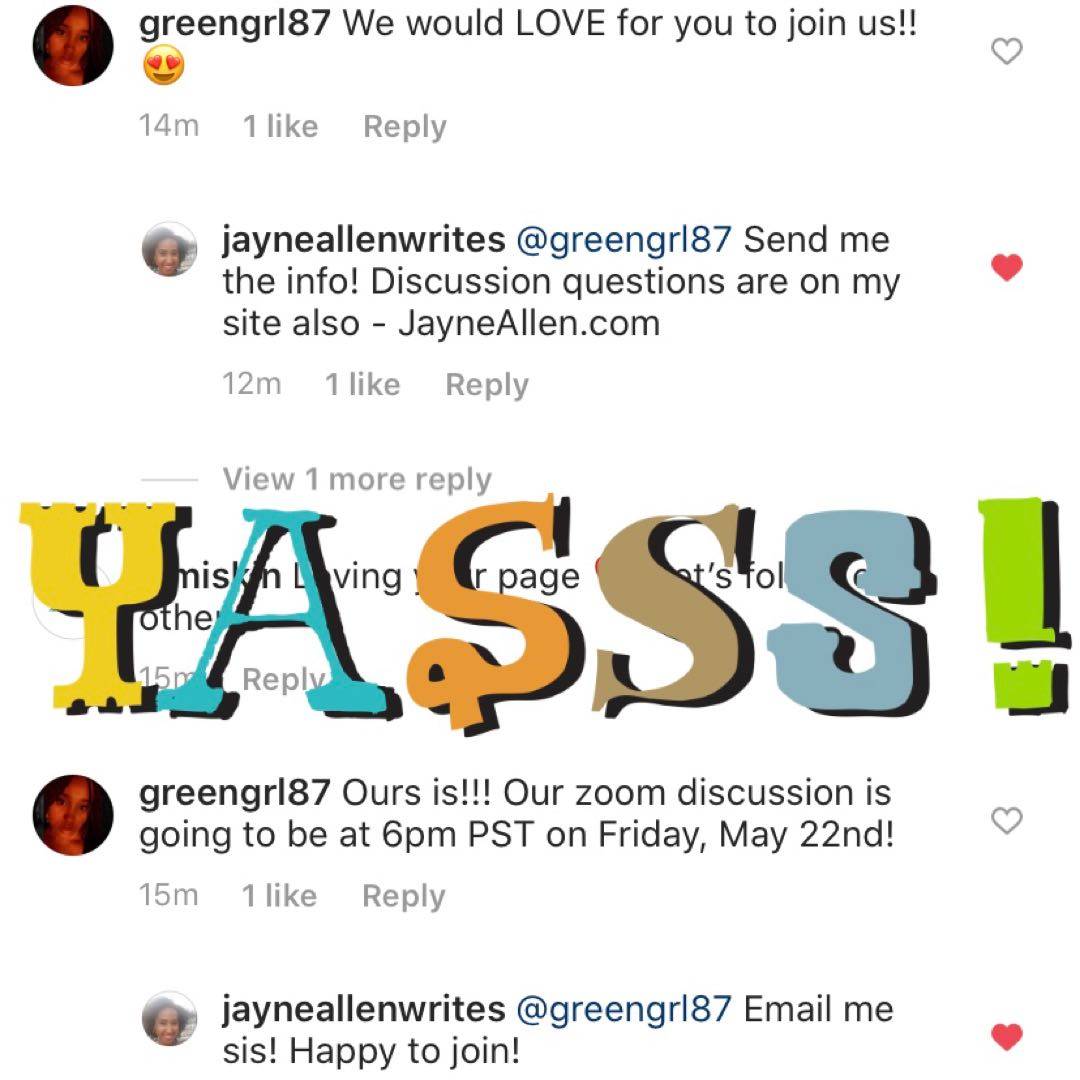Reply to jayneallenwrites' 'Send me the info' comment
The width and height of the screenshot is (1080, 1080).
pos(487,384)
